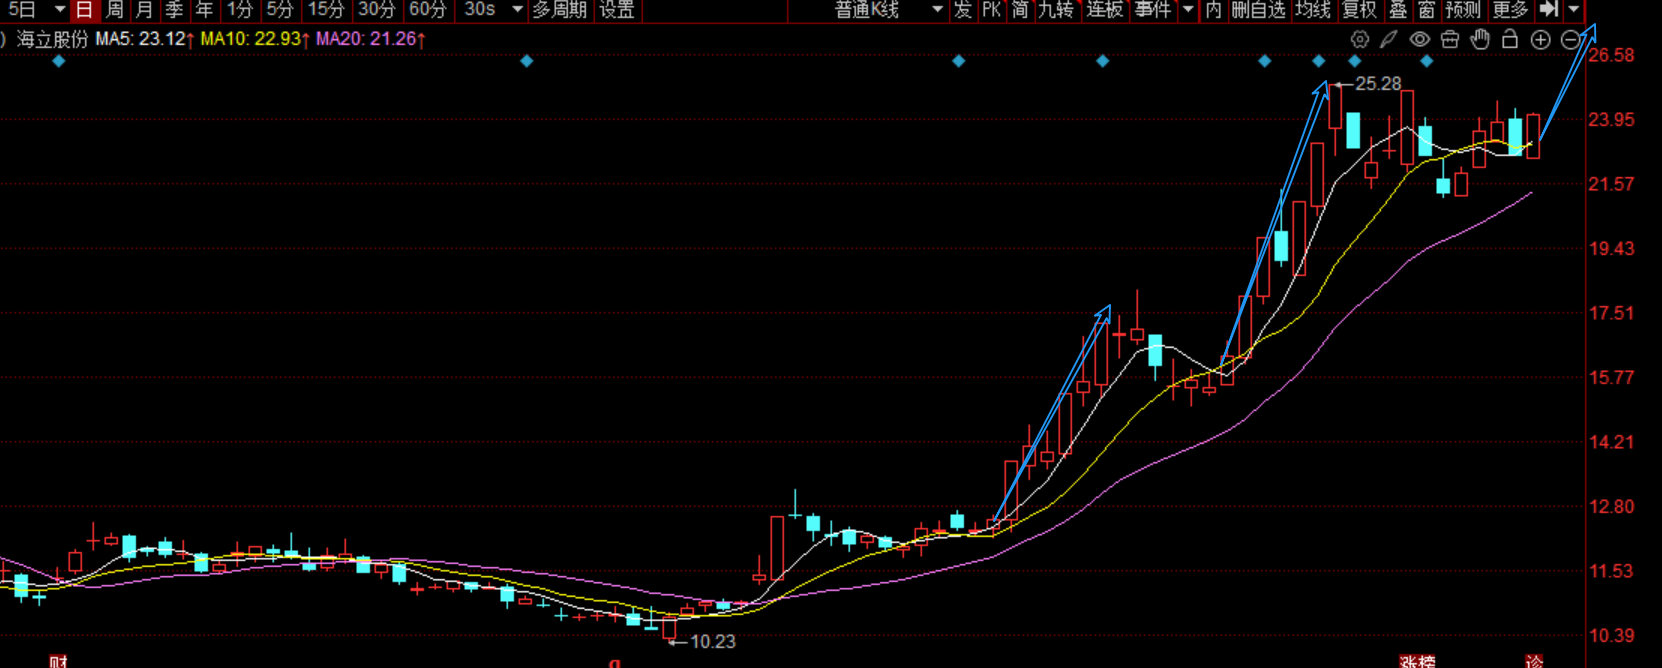This screenshot has width=1662, height=668.
Task: Click the 预测 forecast button
Action: coord(1463,9)
